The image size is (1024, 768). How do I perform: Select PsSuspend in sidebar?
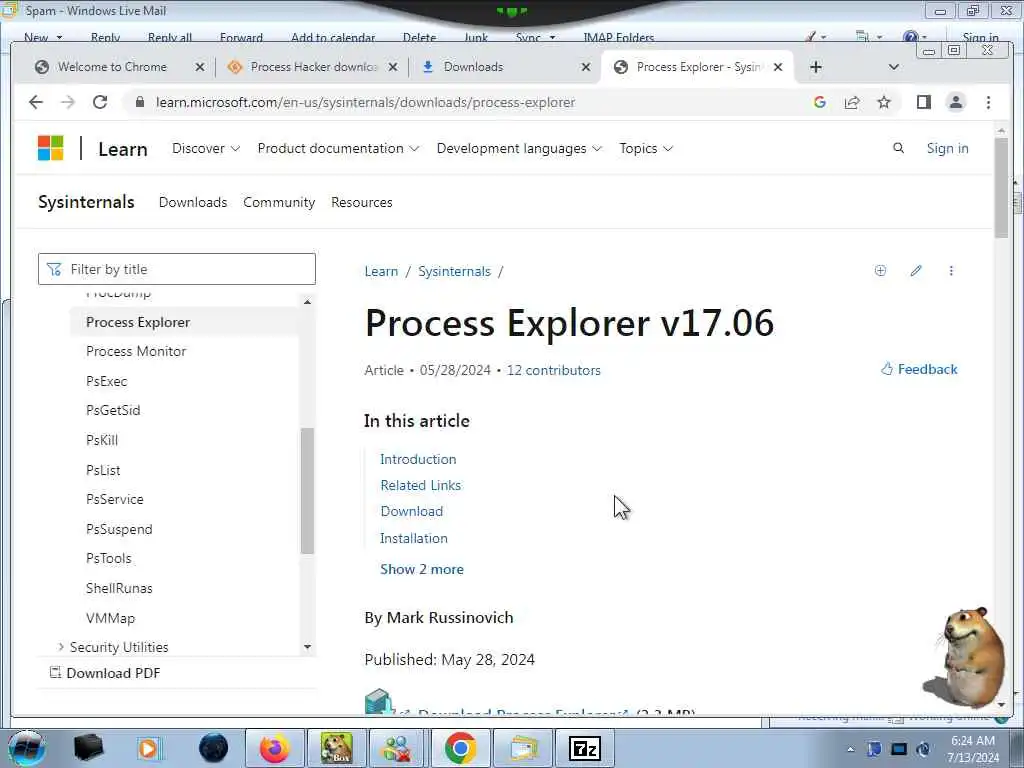click(119, 529)
